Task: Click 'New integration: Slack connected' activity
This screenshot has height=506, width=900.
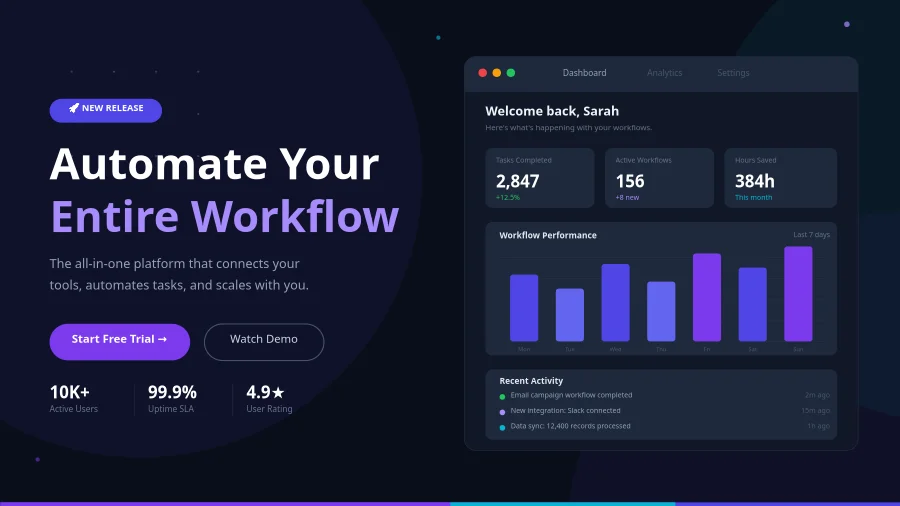Action: [565, 410]
